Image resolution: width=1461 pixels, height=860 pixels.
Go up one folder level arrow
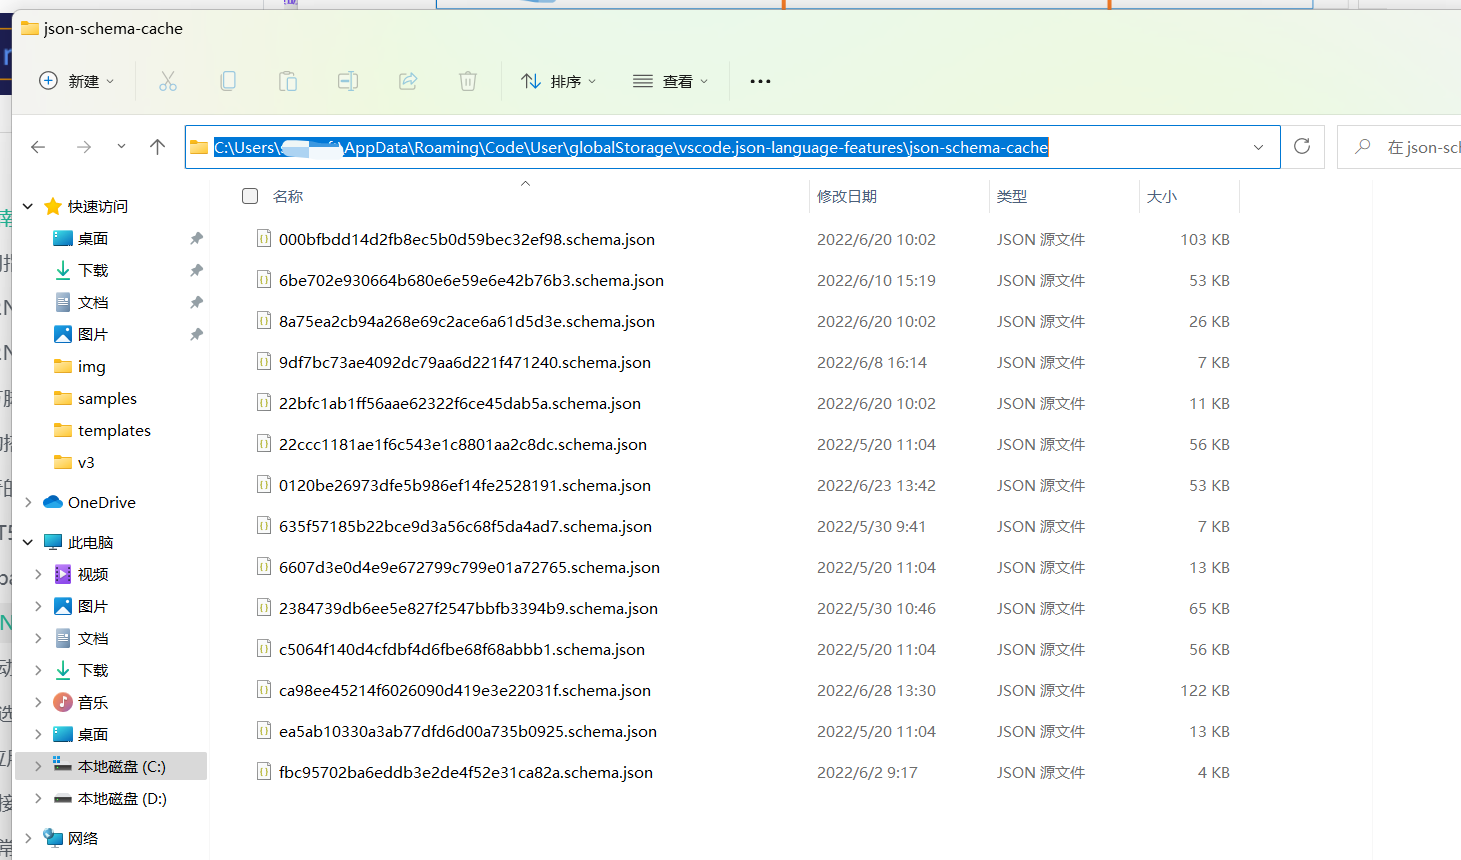(x=157, y=147)
